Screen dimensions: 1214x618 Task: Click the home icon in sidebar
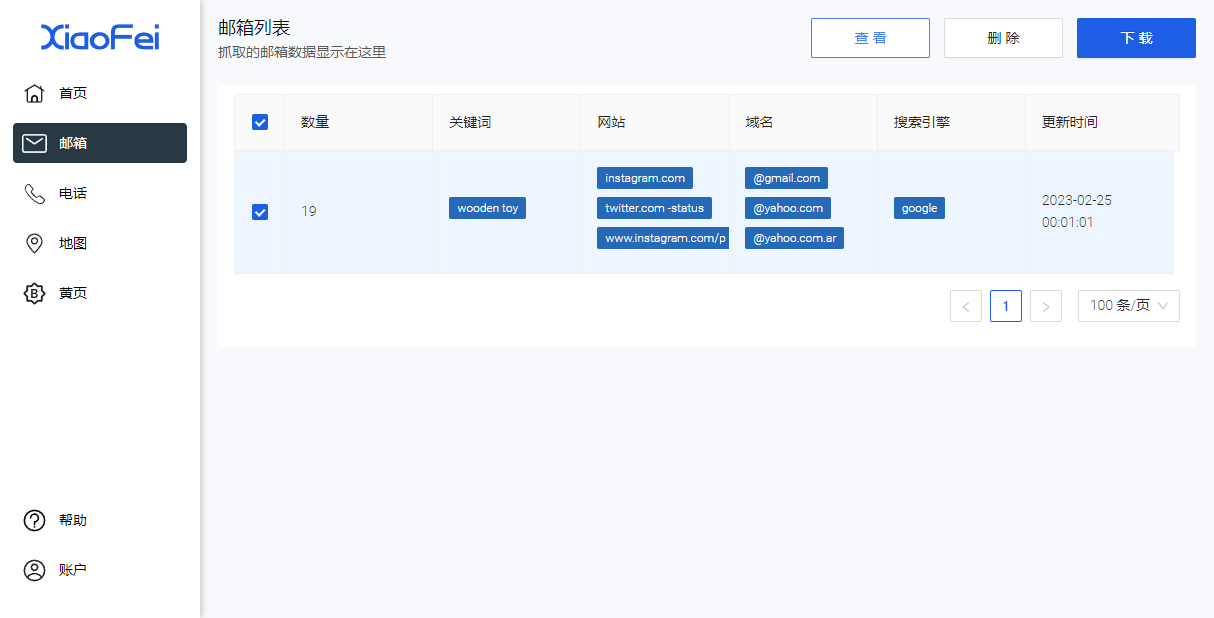(34, 93)
